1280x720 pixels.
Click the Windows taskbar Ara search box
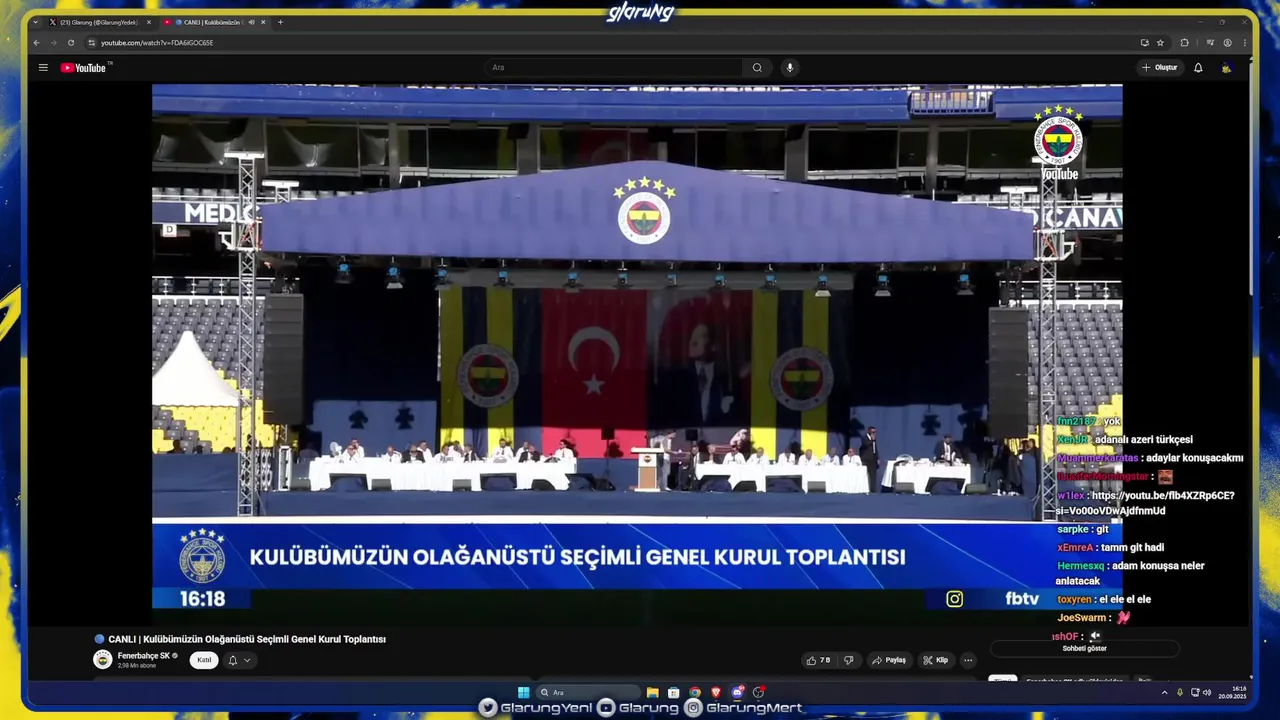pyautogui.click(x=587, y=692)
